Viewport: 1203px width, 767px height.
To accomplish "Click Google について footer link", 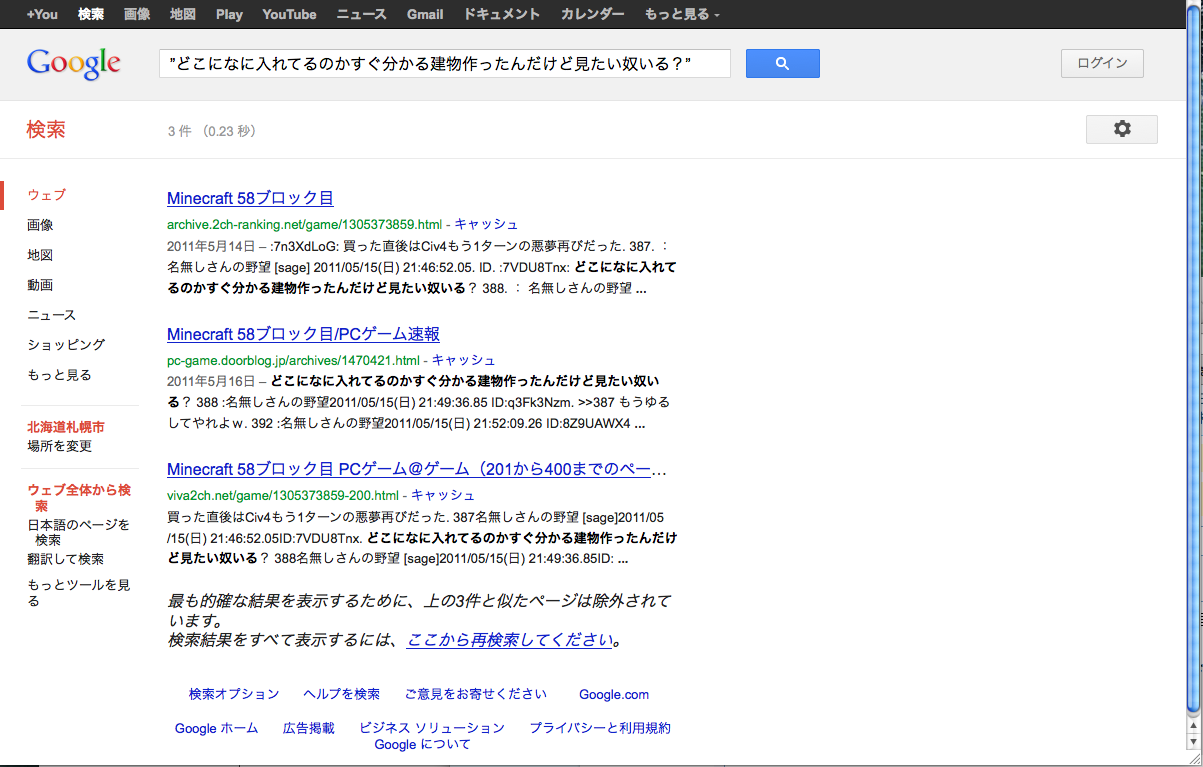I will pyautogui.click(x=422, y=744).
